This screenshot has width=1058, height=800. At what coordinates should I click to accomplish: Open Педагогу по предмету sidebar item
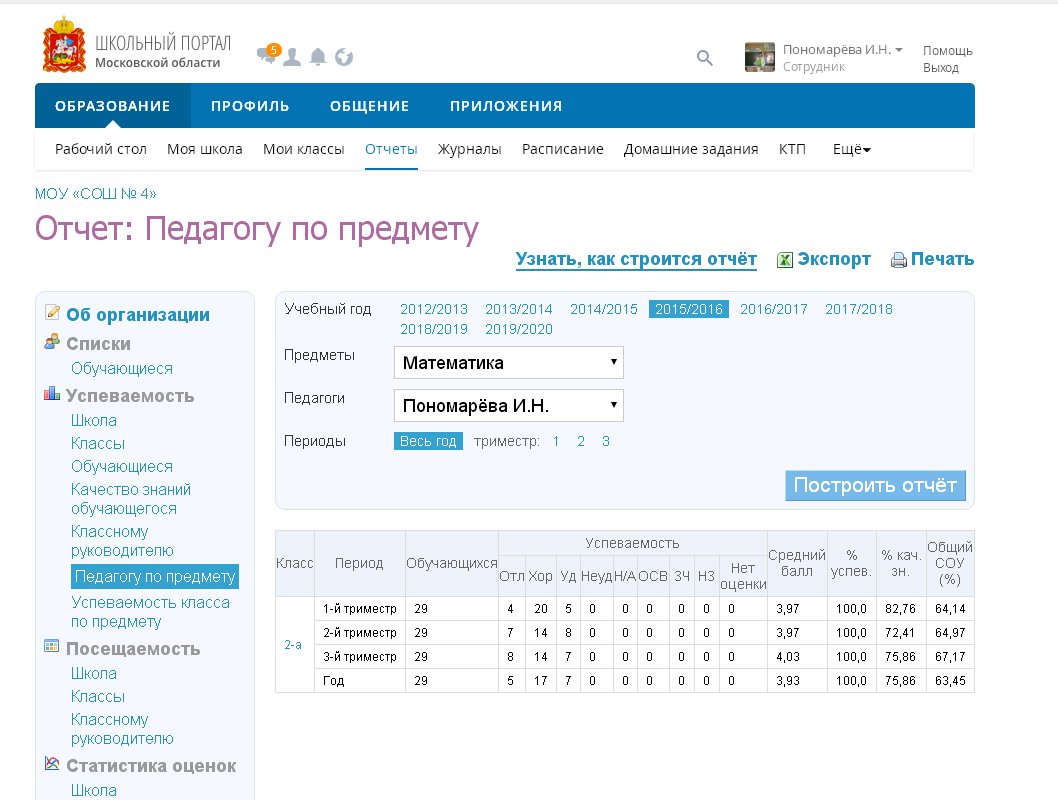tap(155, 576)
